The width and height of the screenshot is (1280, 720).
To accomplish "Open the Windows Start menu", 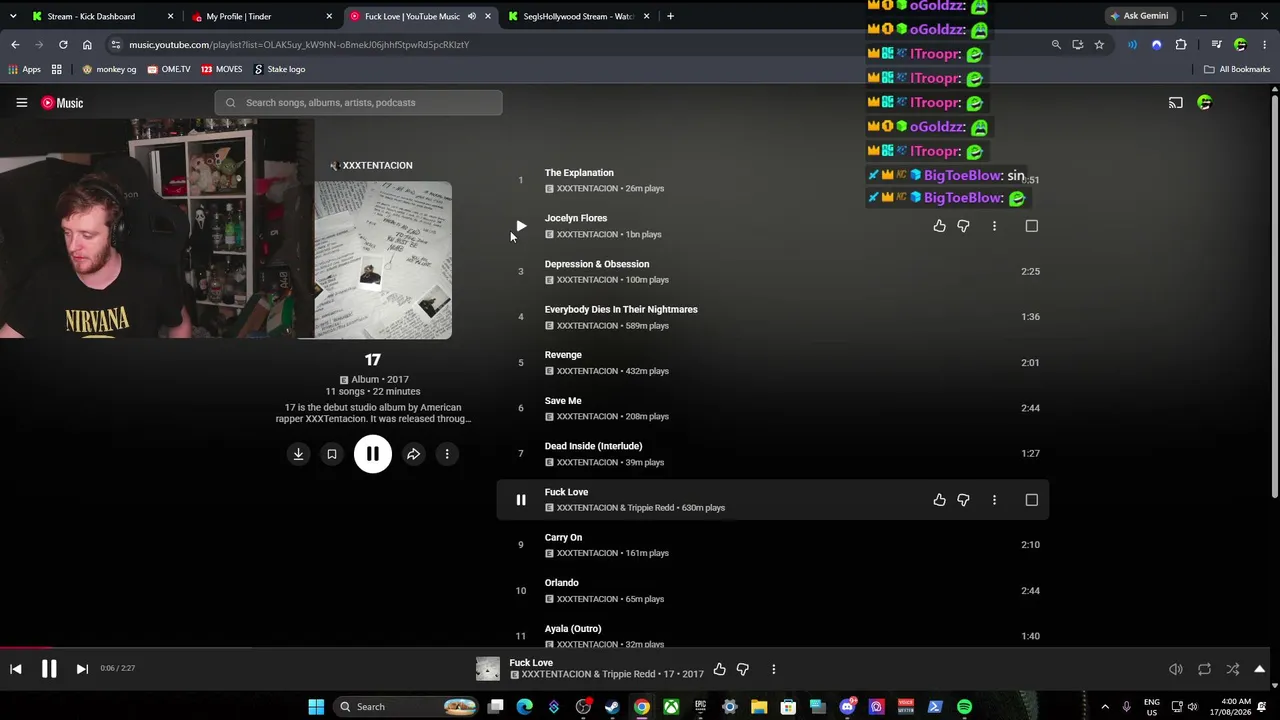I will [x=316, y=707].
